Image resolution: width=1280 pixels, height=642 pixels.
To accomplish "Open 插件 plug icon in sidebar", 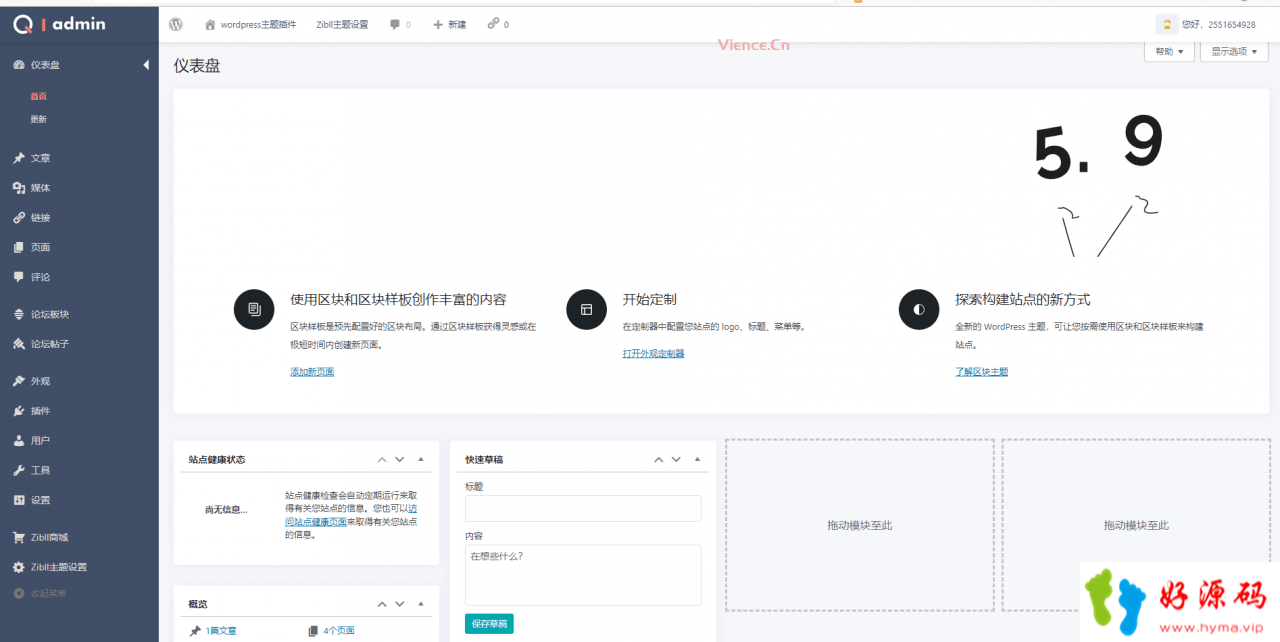I will [x=19, y=411].
